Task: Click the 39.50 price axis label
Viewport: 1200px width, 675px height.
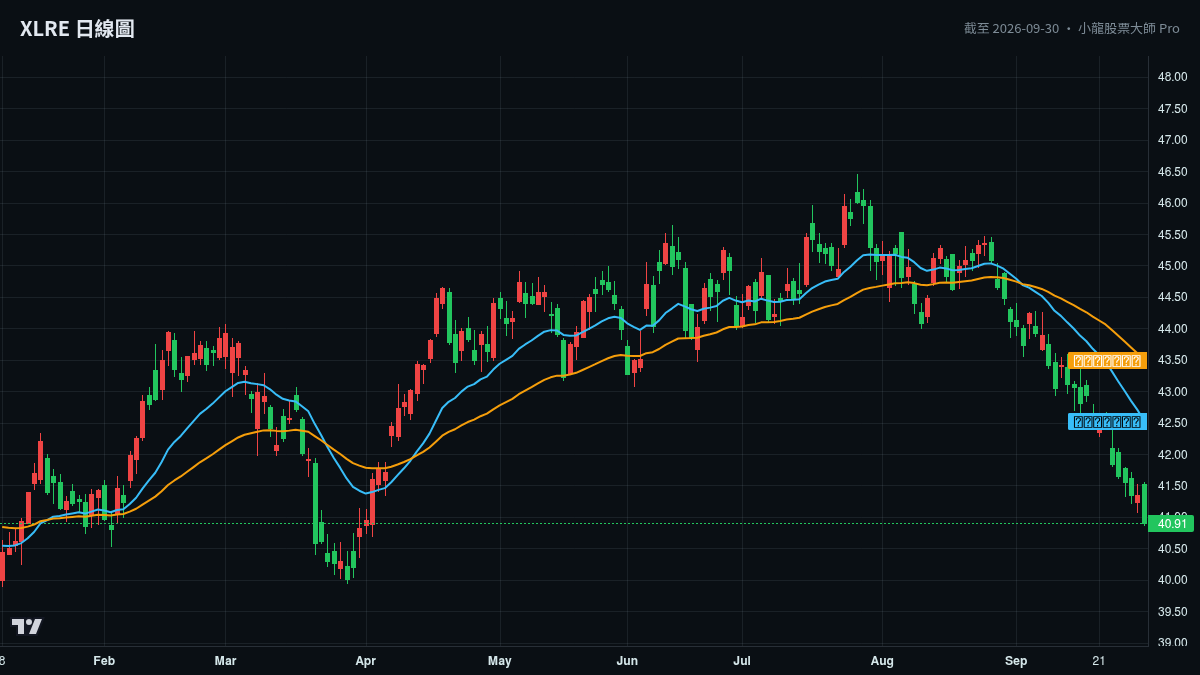Action: (x=1172, y=611)
